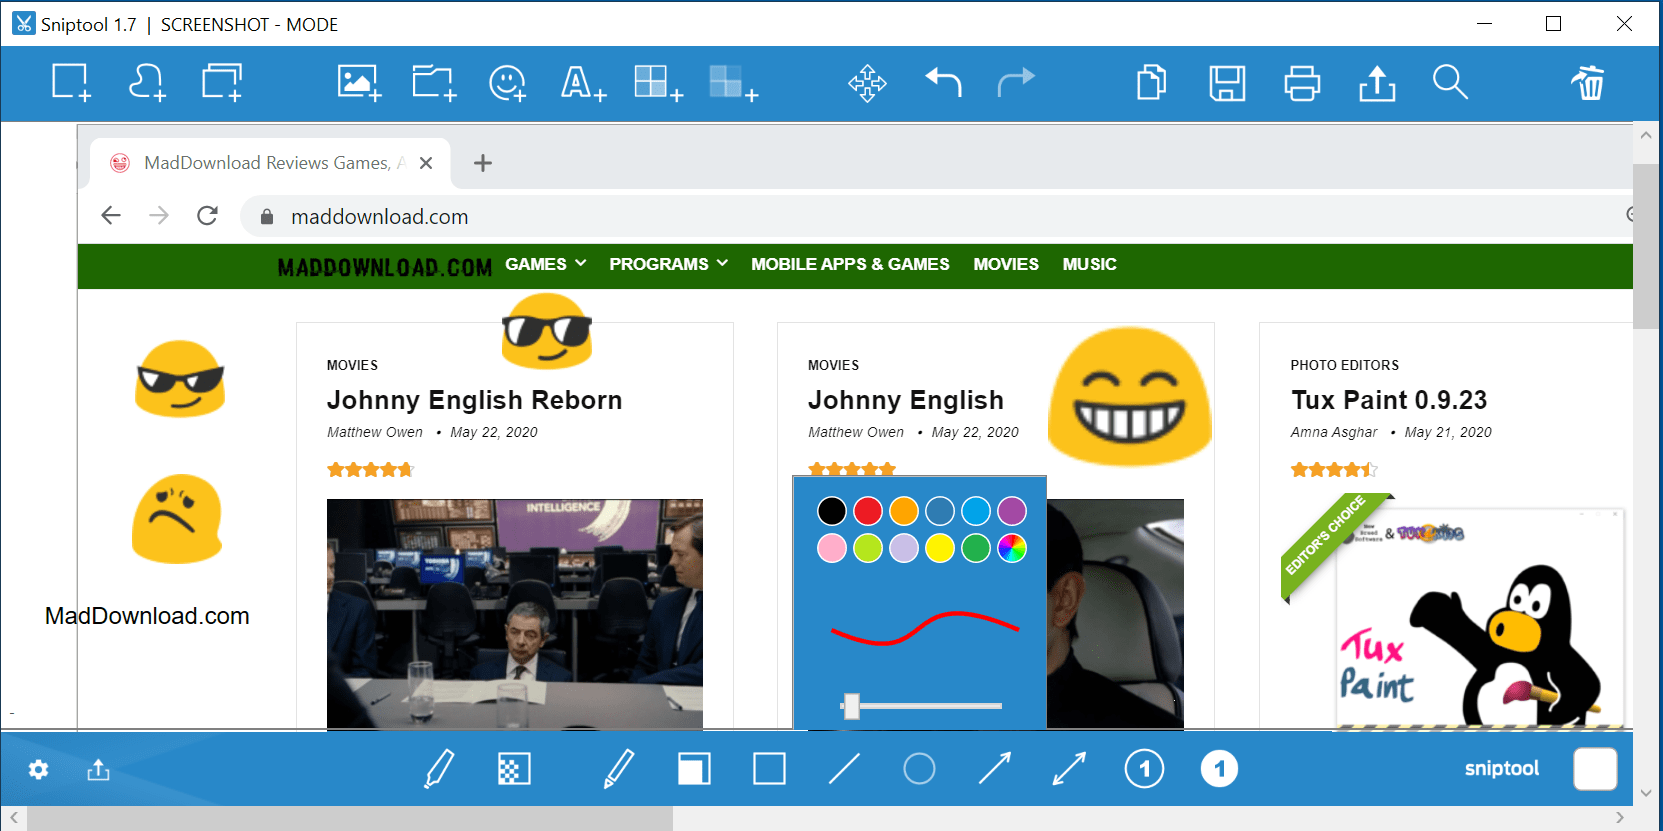Viewport: 1663px width, 831px height.
Task: Select the sad face emoji sticker
Action: [x=177, y=519]
